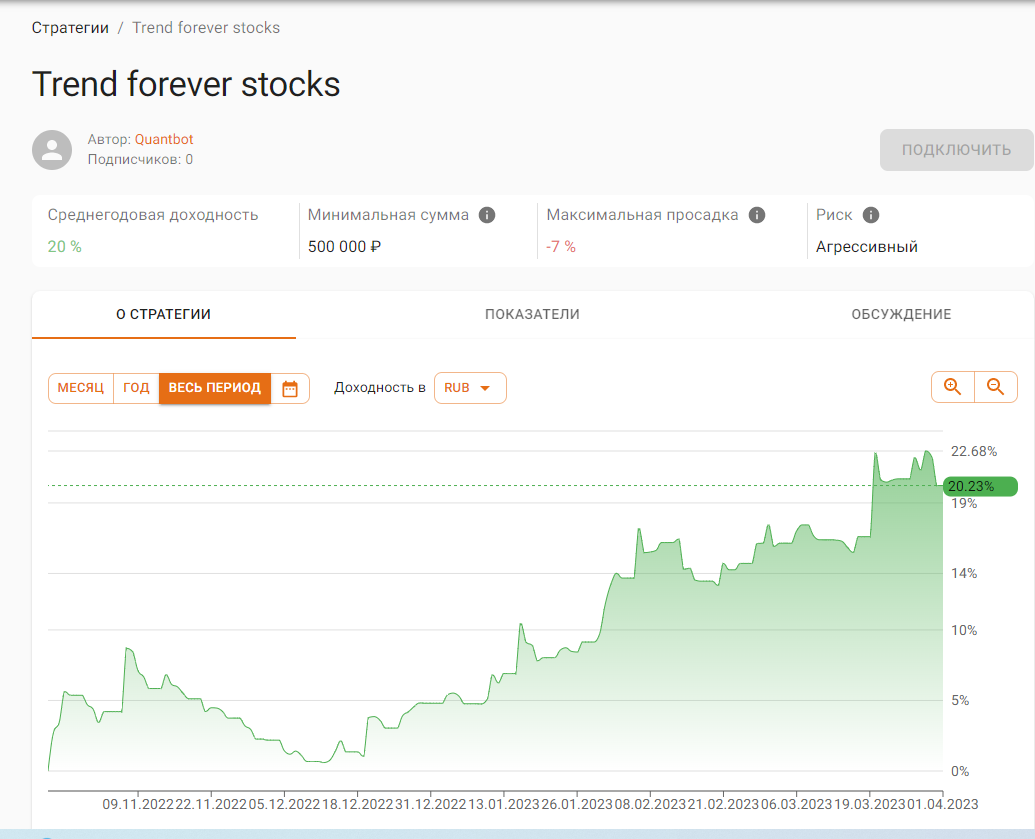Click the Подписчиков: 0 text
The image size is (1035, 839).
point(141,160)
